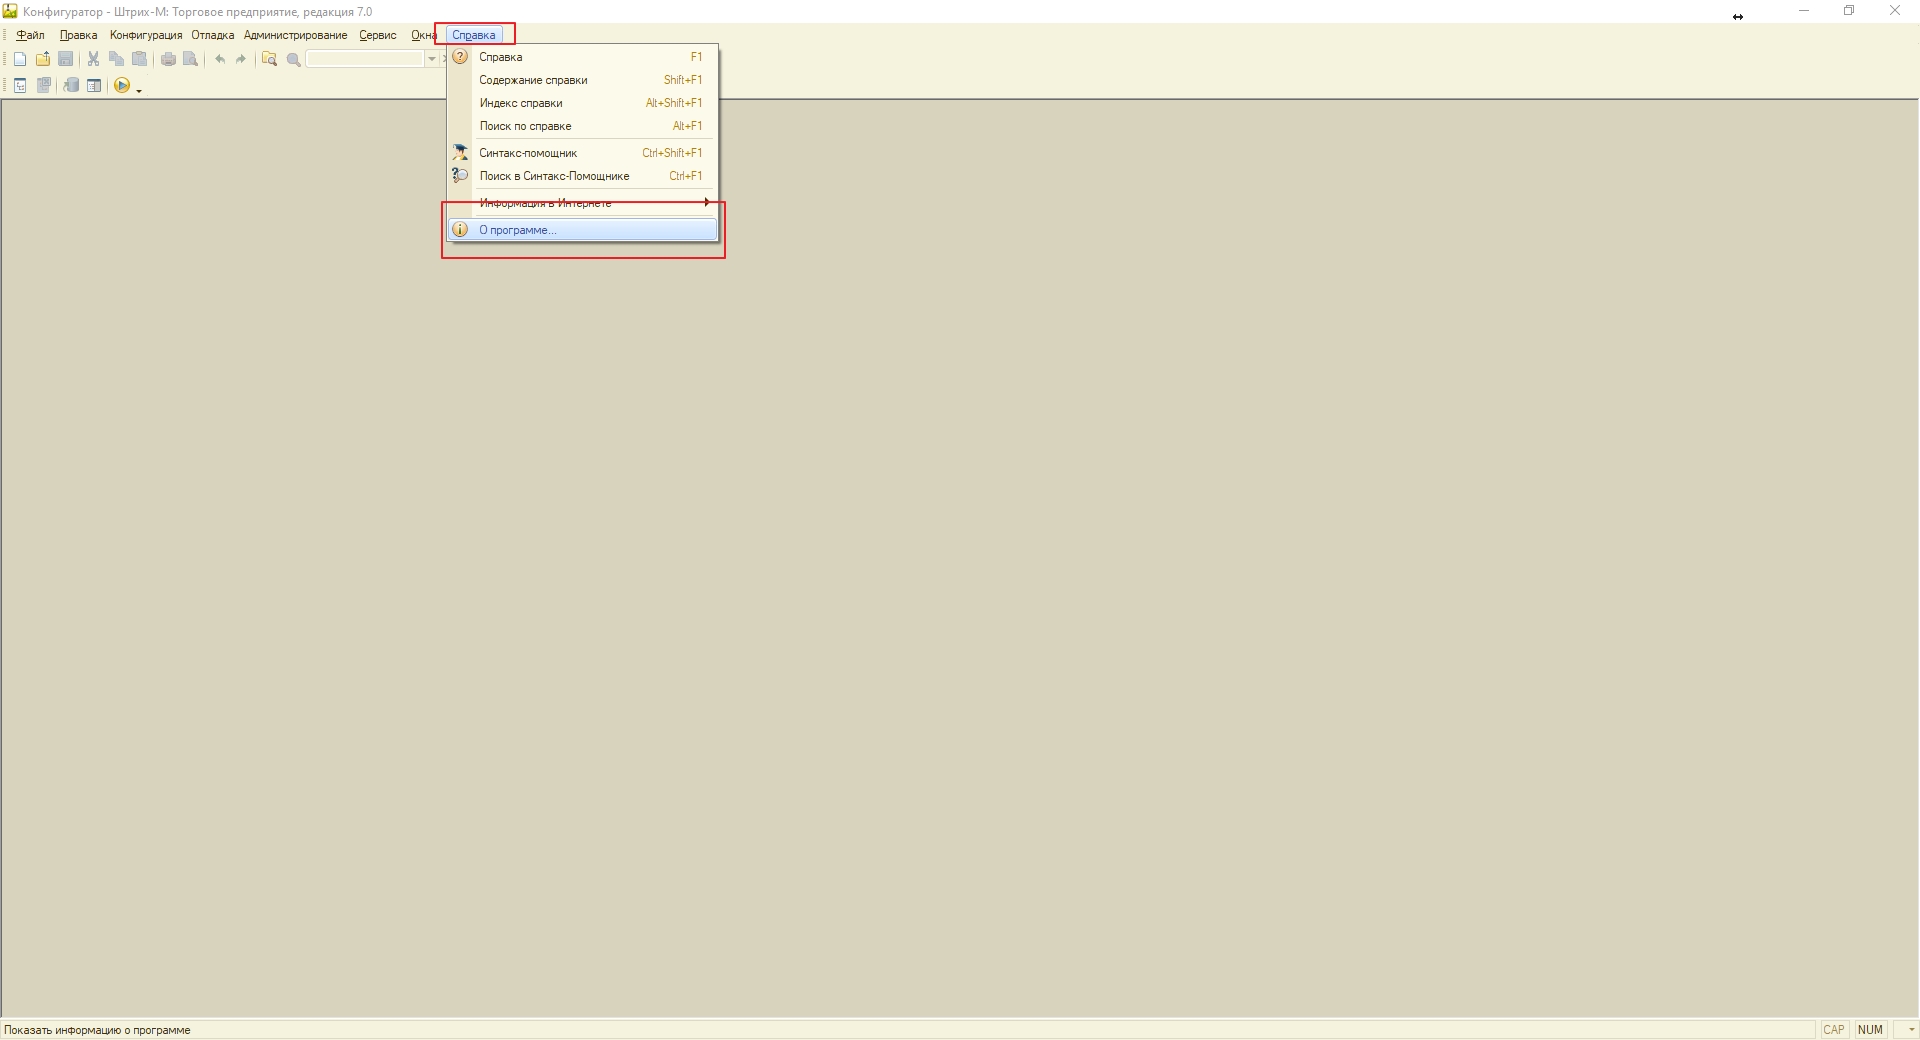Click the Print printer icon
1920x1040 pixels.
click(168, 59)
